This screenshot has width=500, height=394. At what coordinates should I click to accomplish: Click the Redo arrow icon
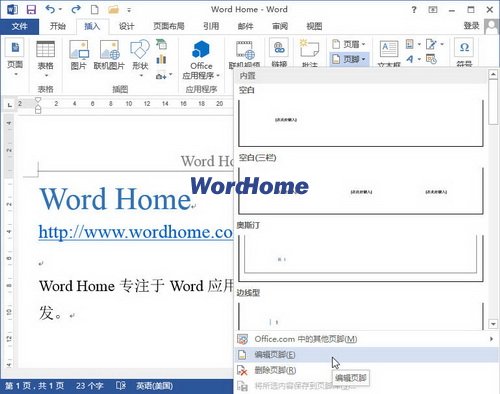point(76,9)
